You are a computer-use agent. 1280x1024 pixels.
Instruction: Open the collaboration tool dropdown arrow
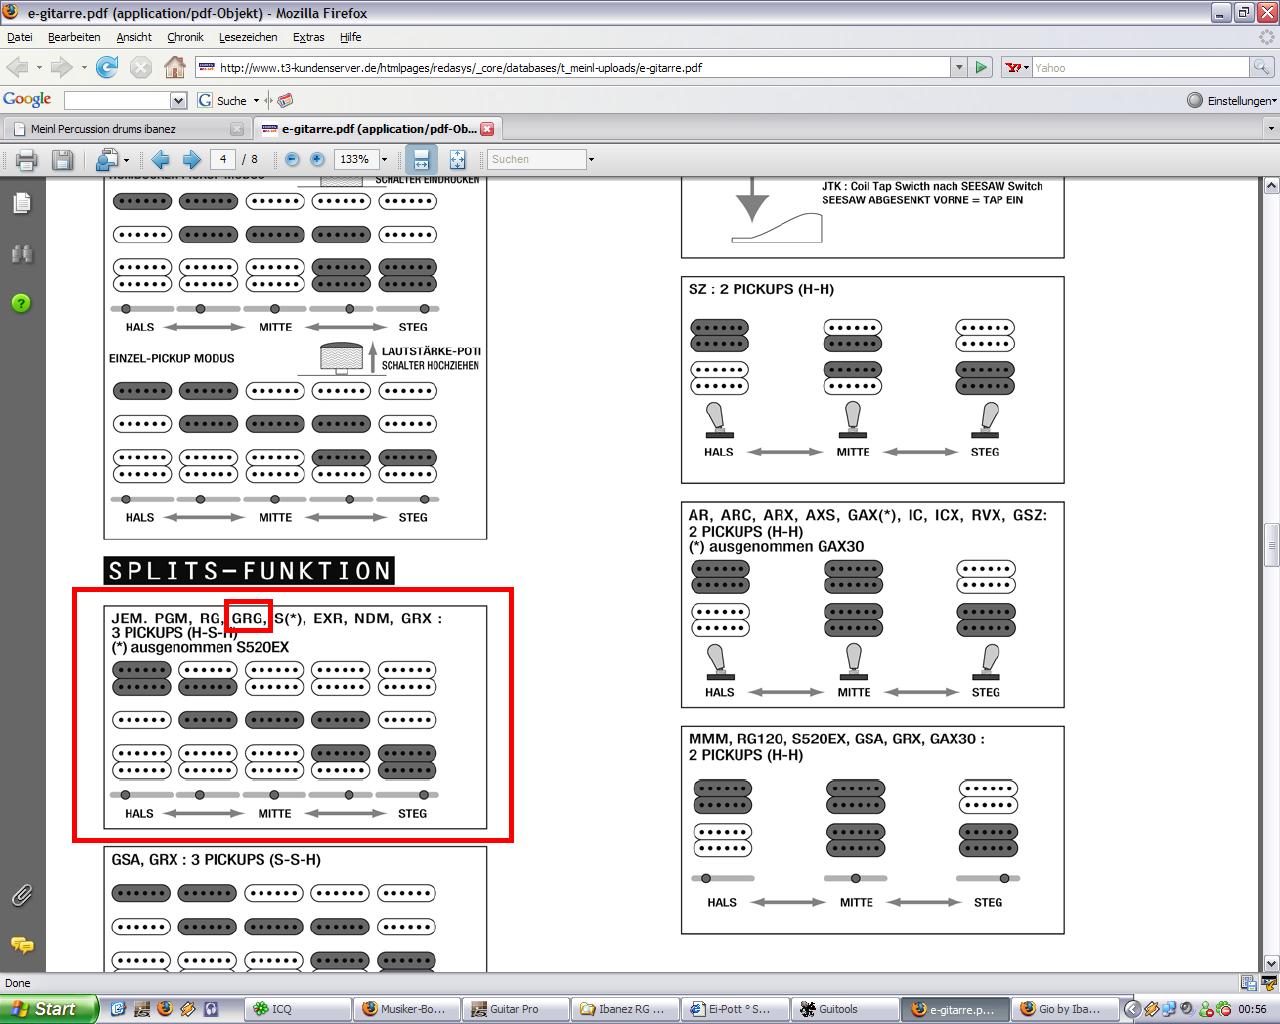coord(125,160)
